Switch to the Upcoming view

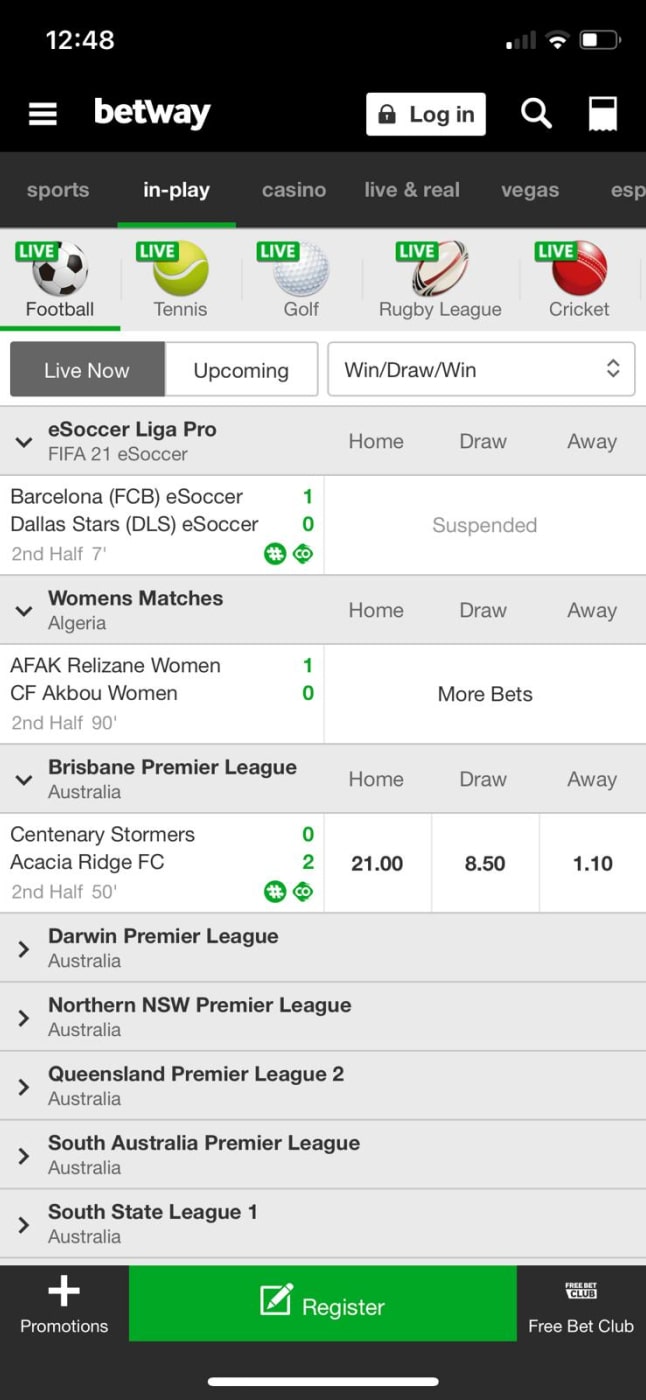pos(241,370)
